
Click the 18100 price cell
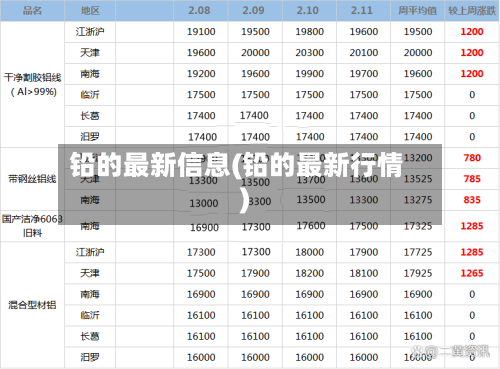point(364,273)
